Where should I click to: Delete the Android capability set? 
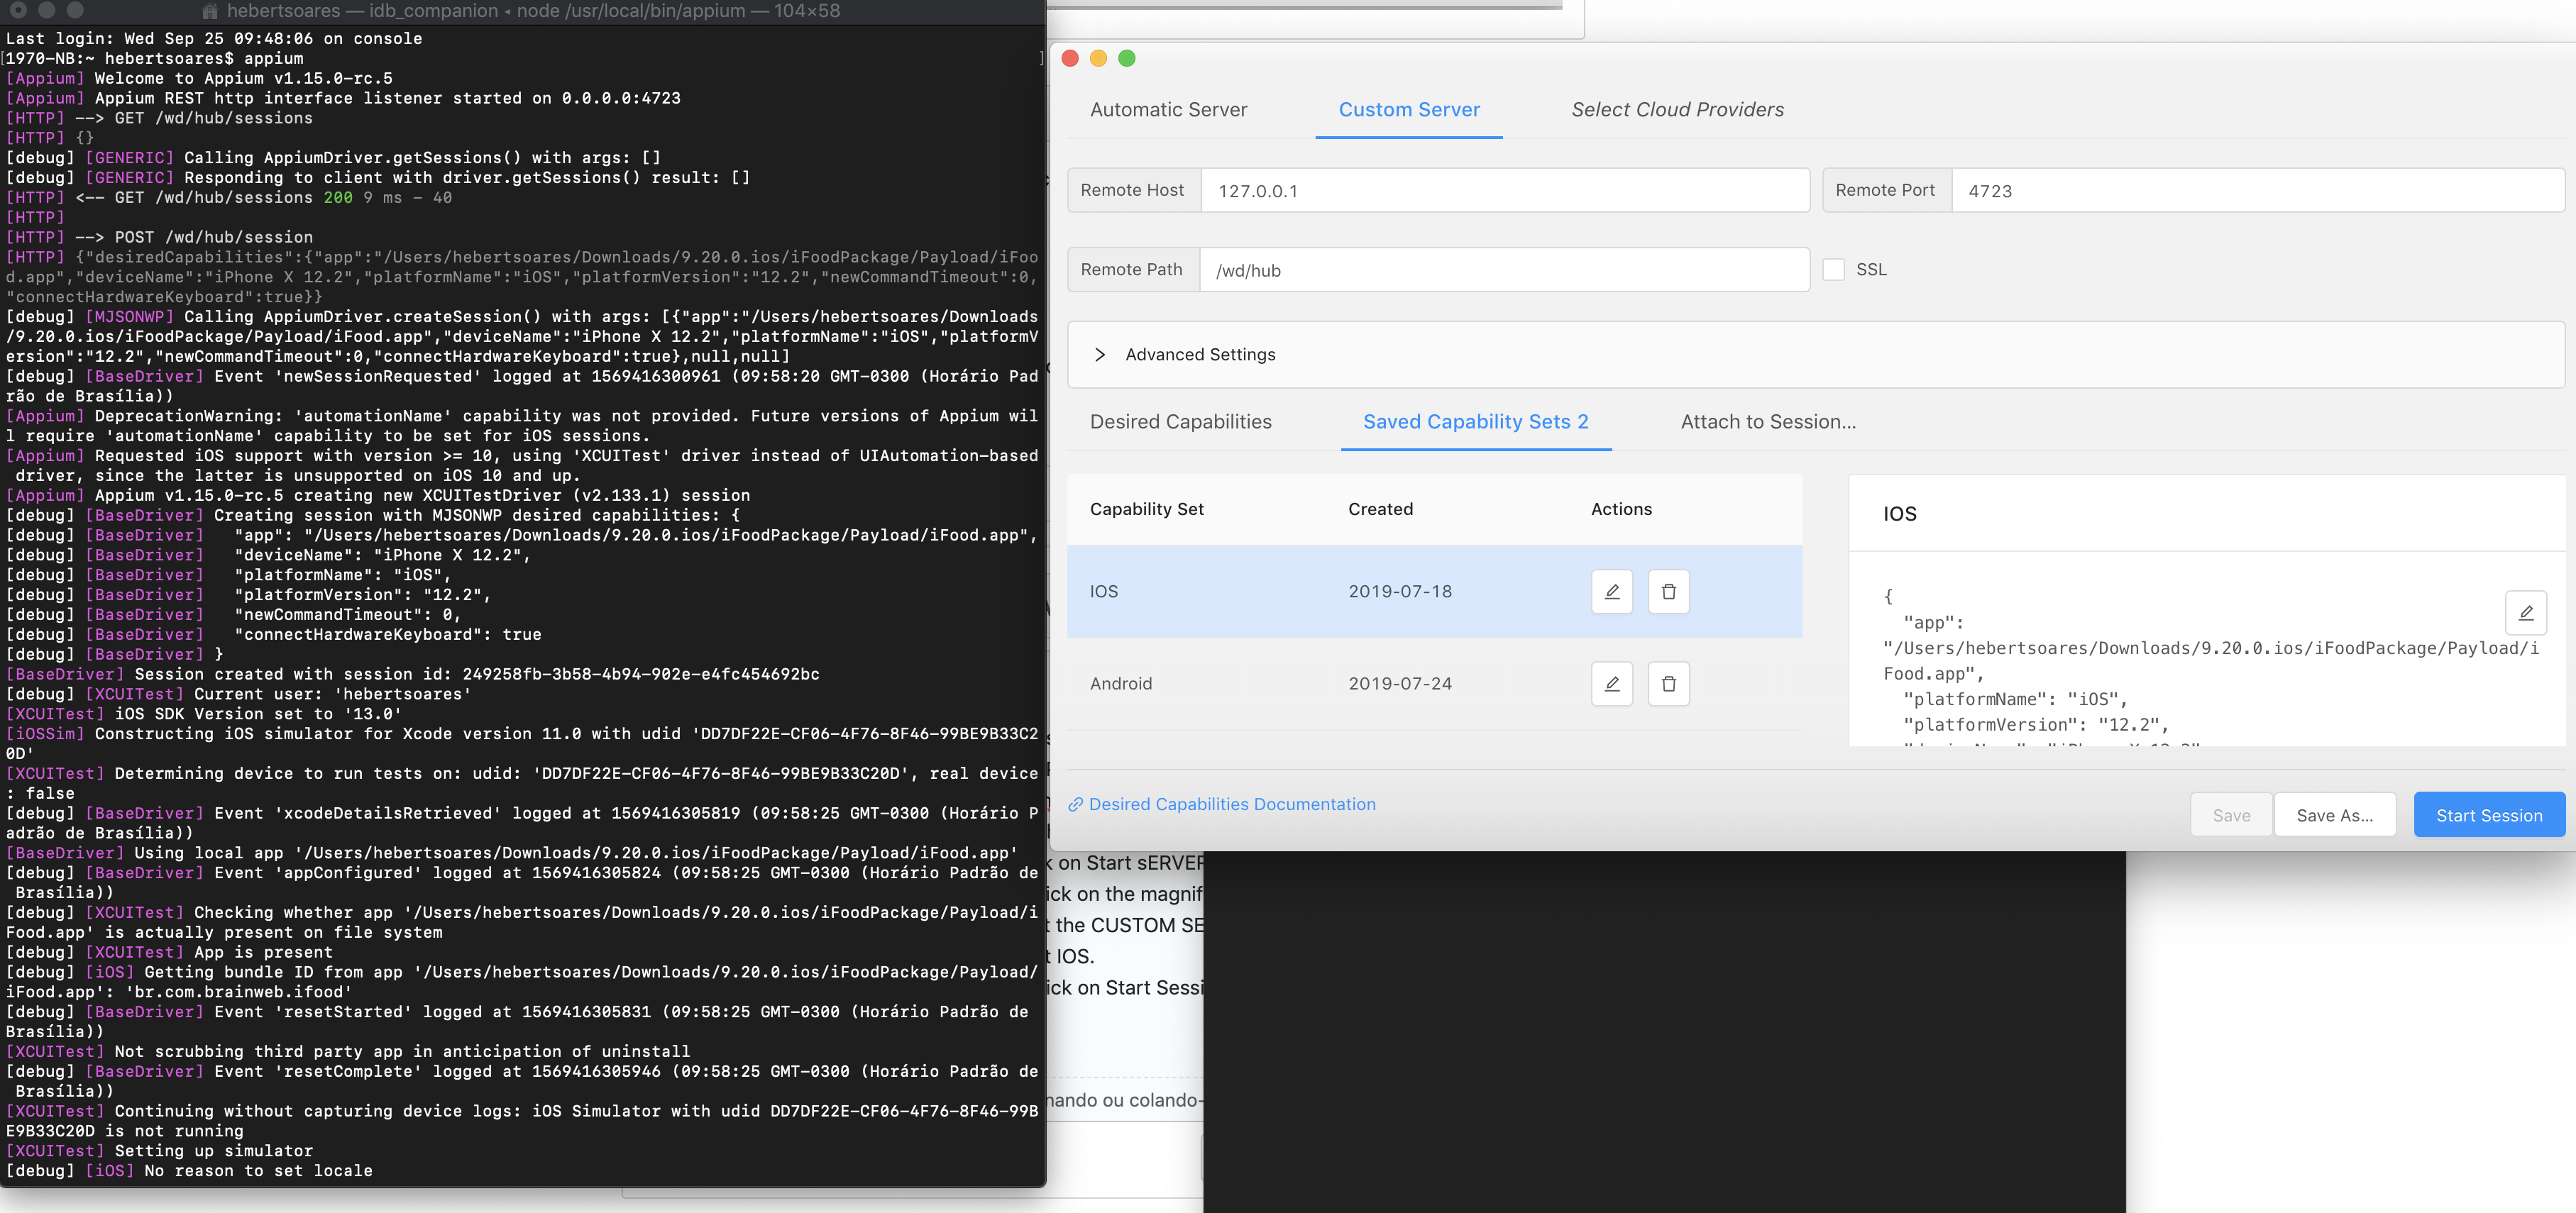(x=1668, y=683)
